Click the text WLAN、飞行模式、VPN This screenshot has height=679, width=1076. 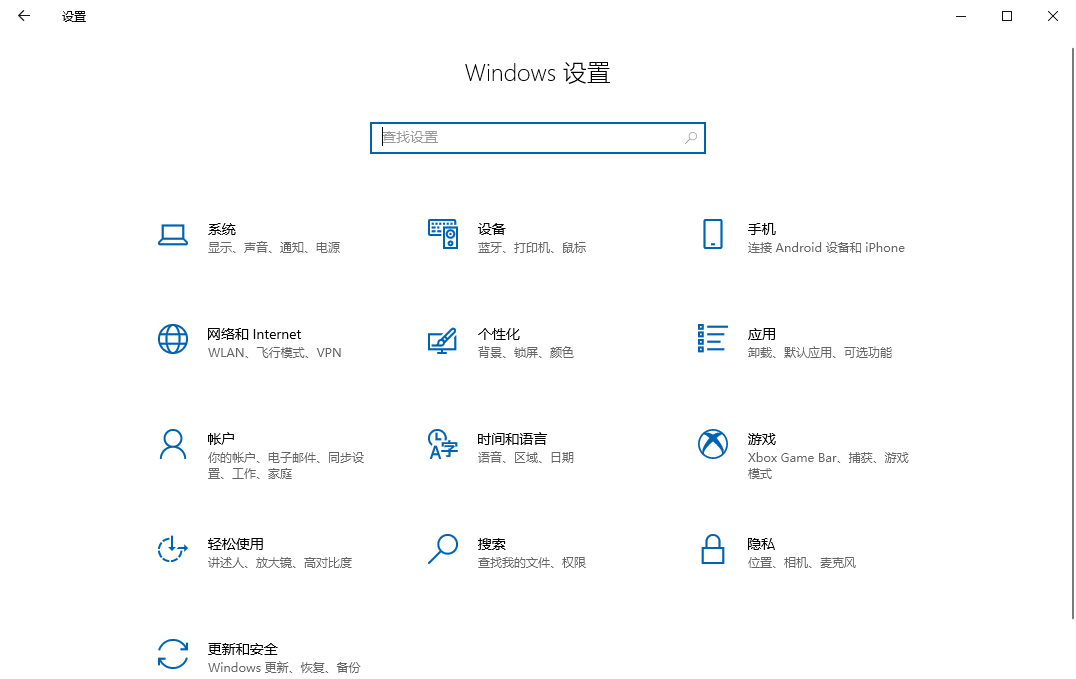274,353
